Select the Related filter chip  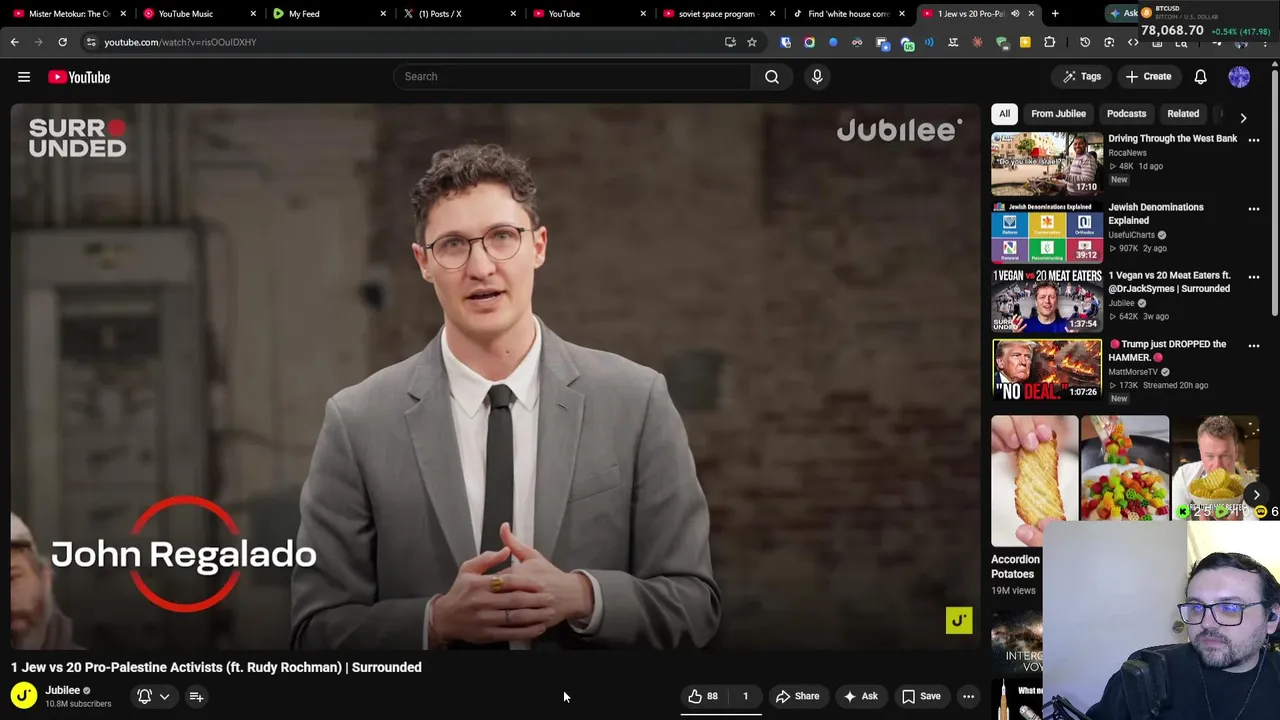(x=1183, y=114)
